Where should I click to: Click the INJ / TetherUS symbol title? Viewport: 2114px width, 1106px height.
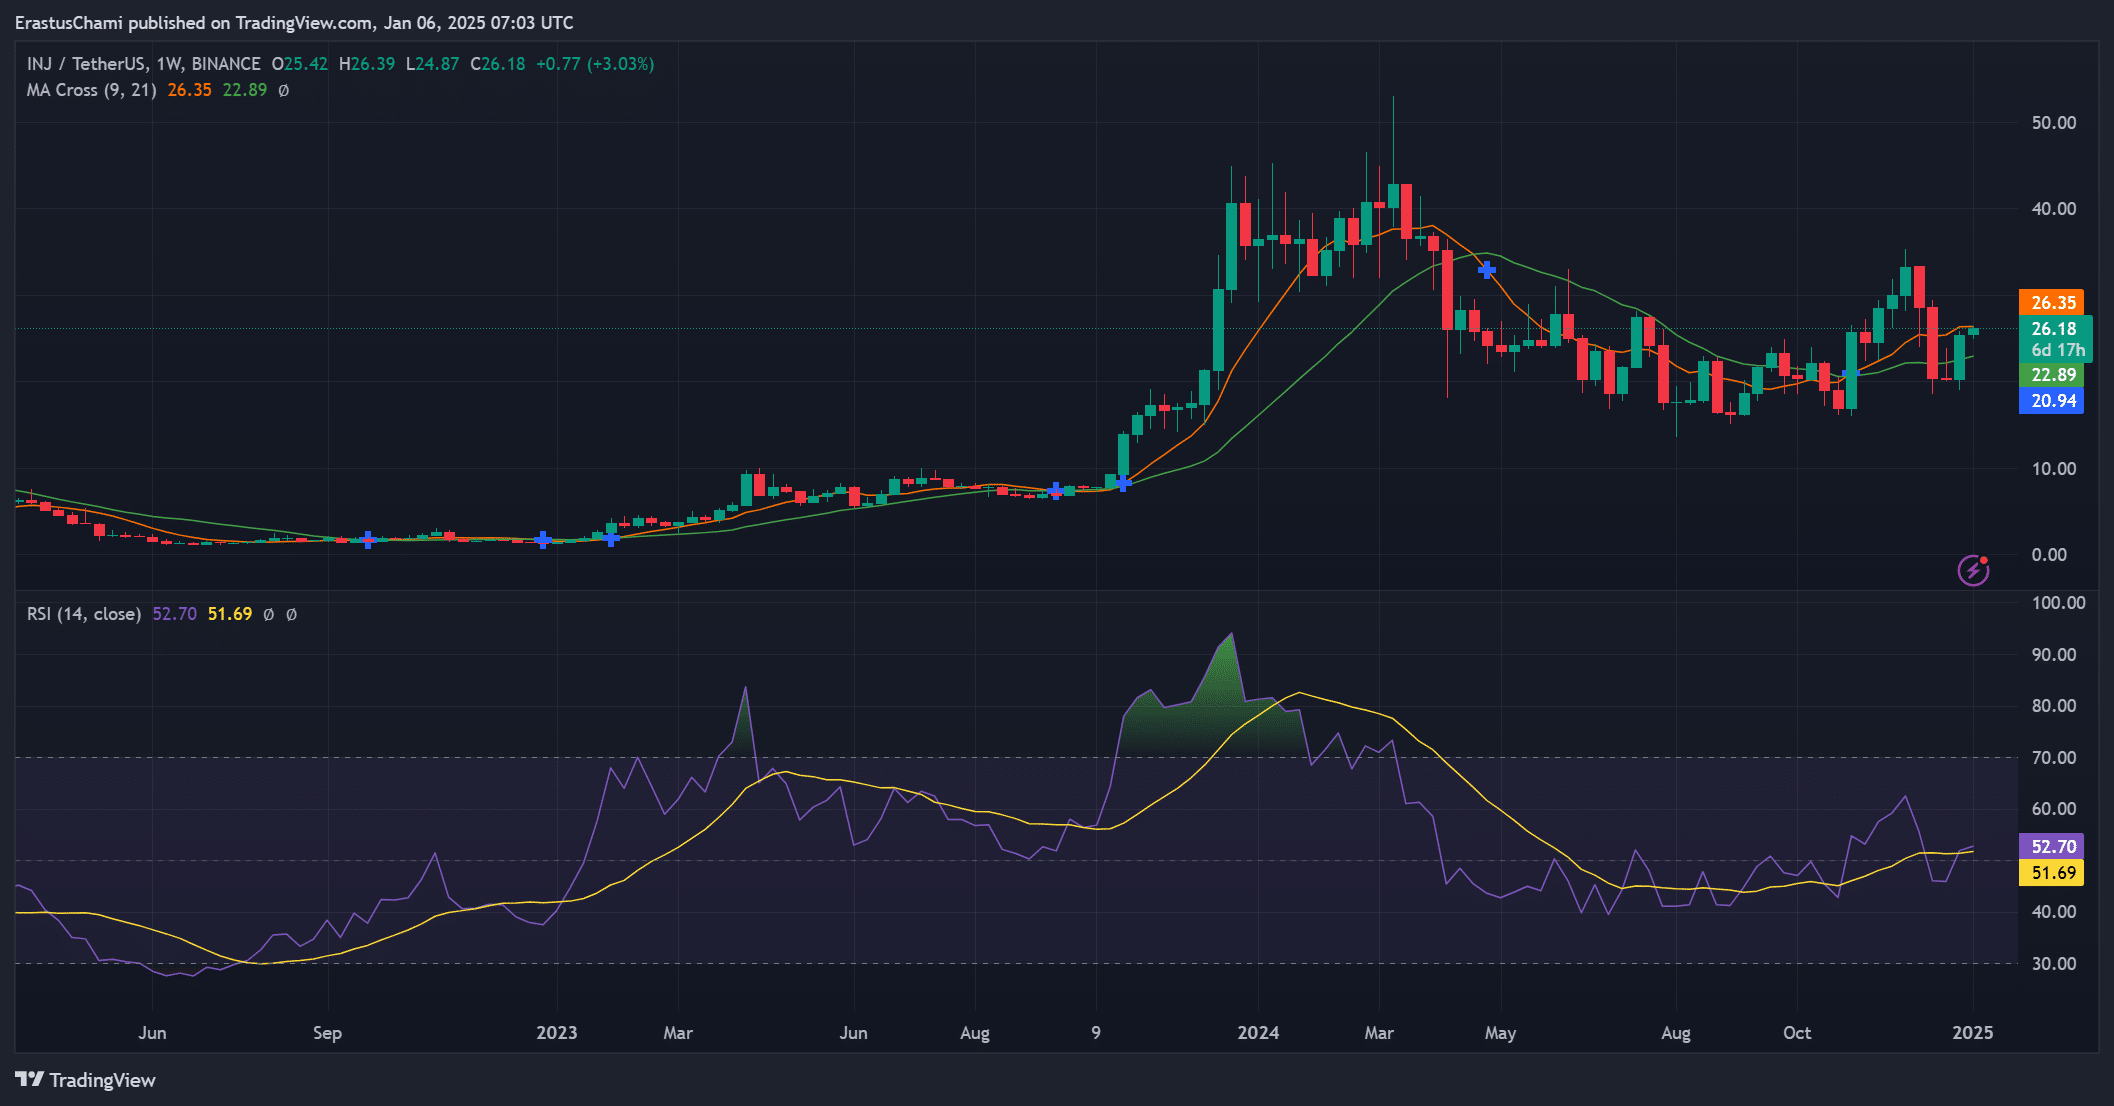[87, 64]
